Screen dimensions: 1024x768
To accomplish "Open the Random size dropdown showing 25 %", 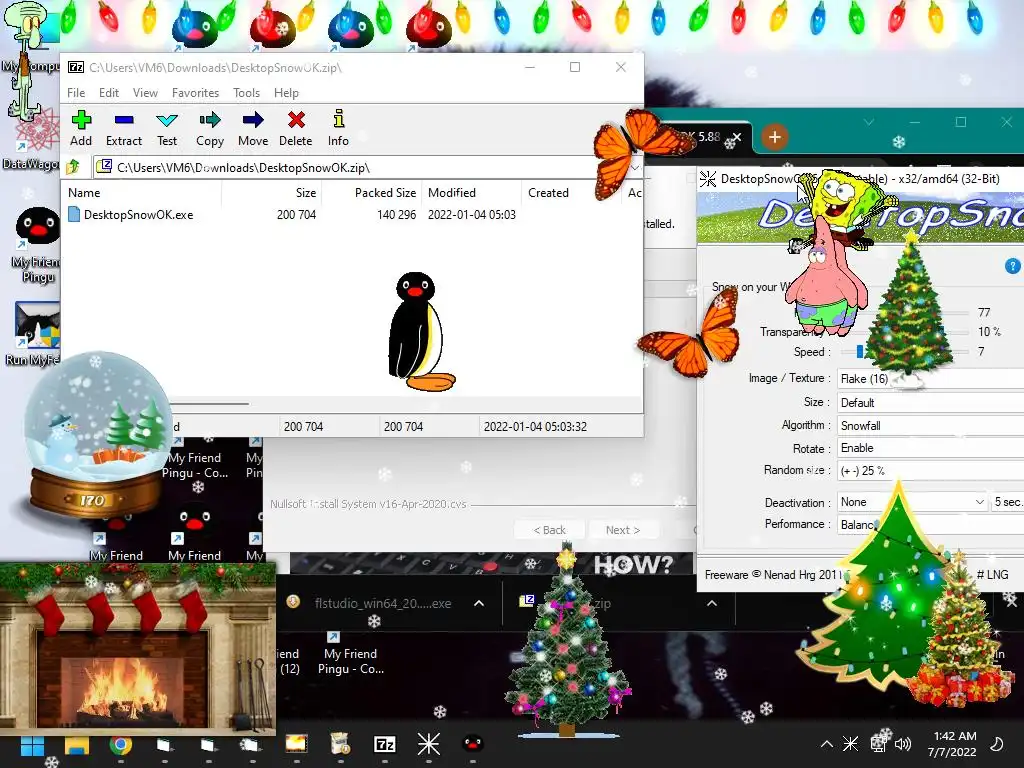I will click(931, 470).
